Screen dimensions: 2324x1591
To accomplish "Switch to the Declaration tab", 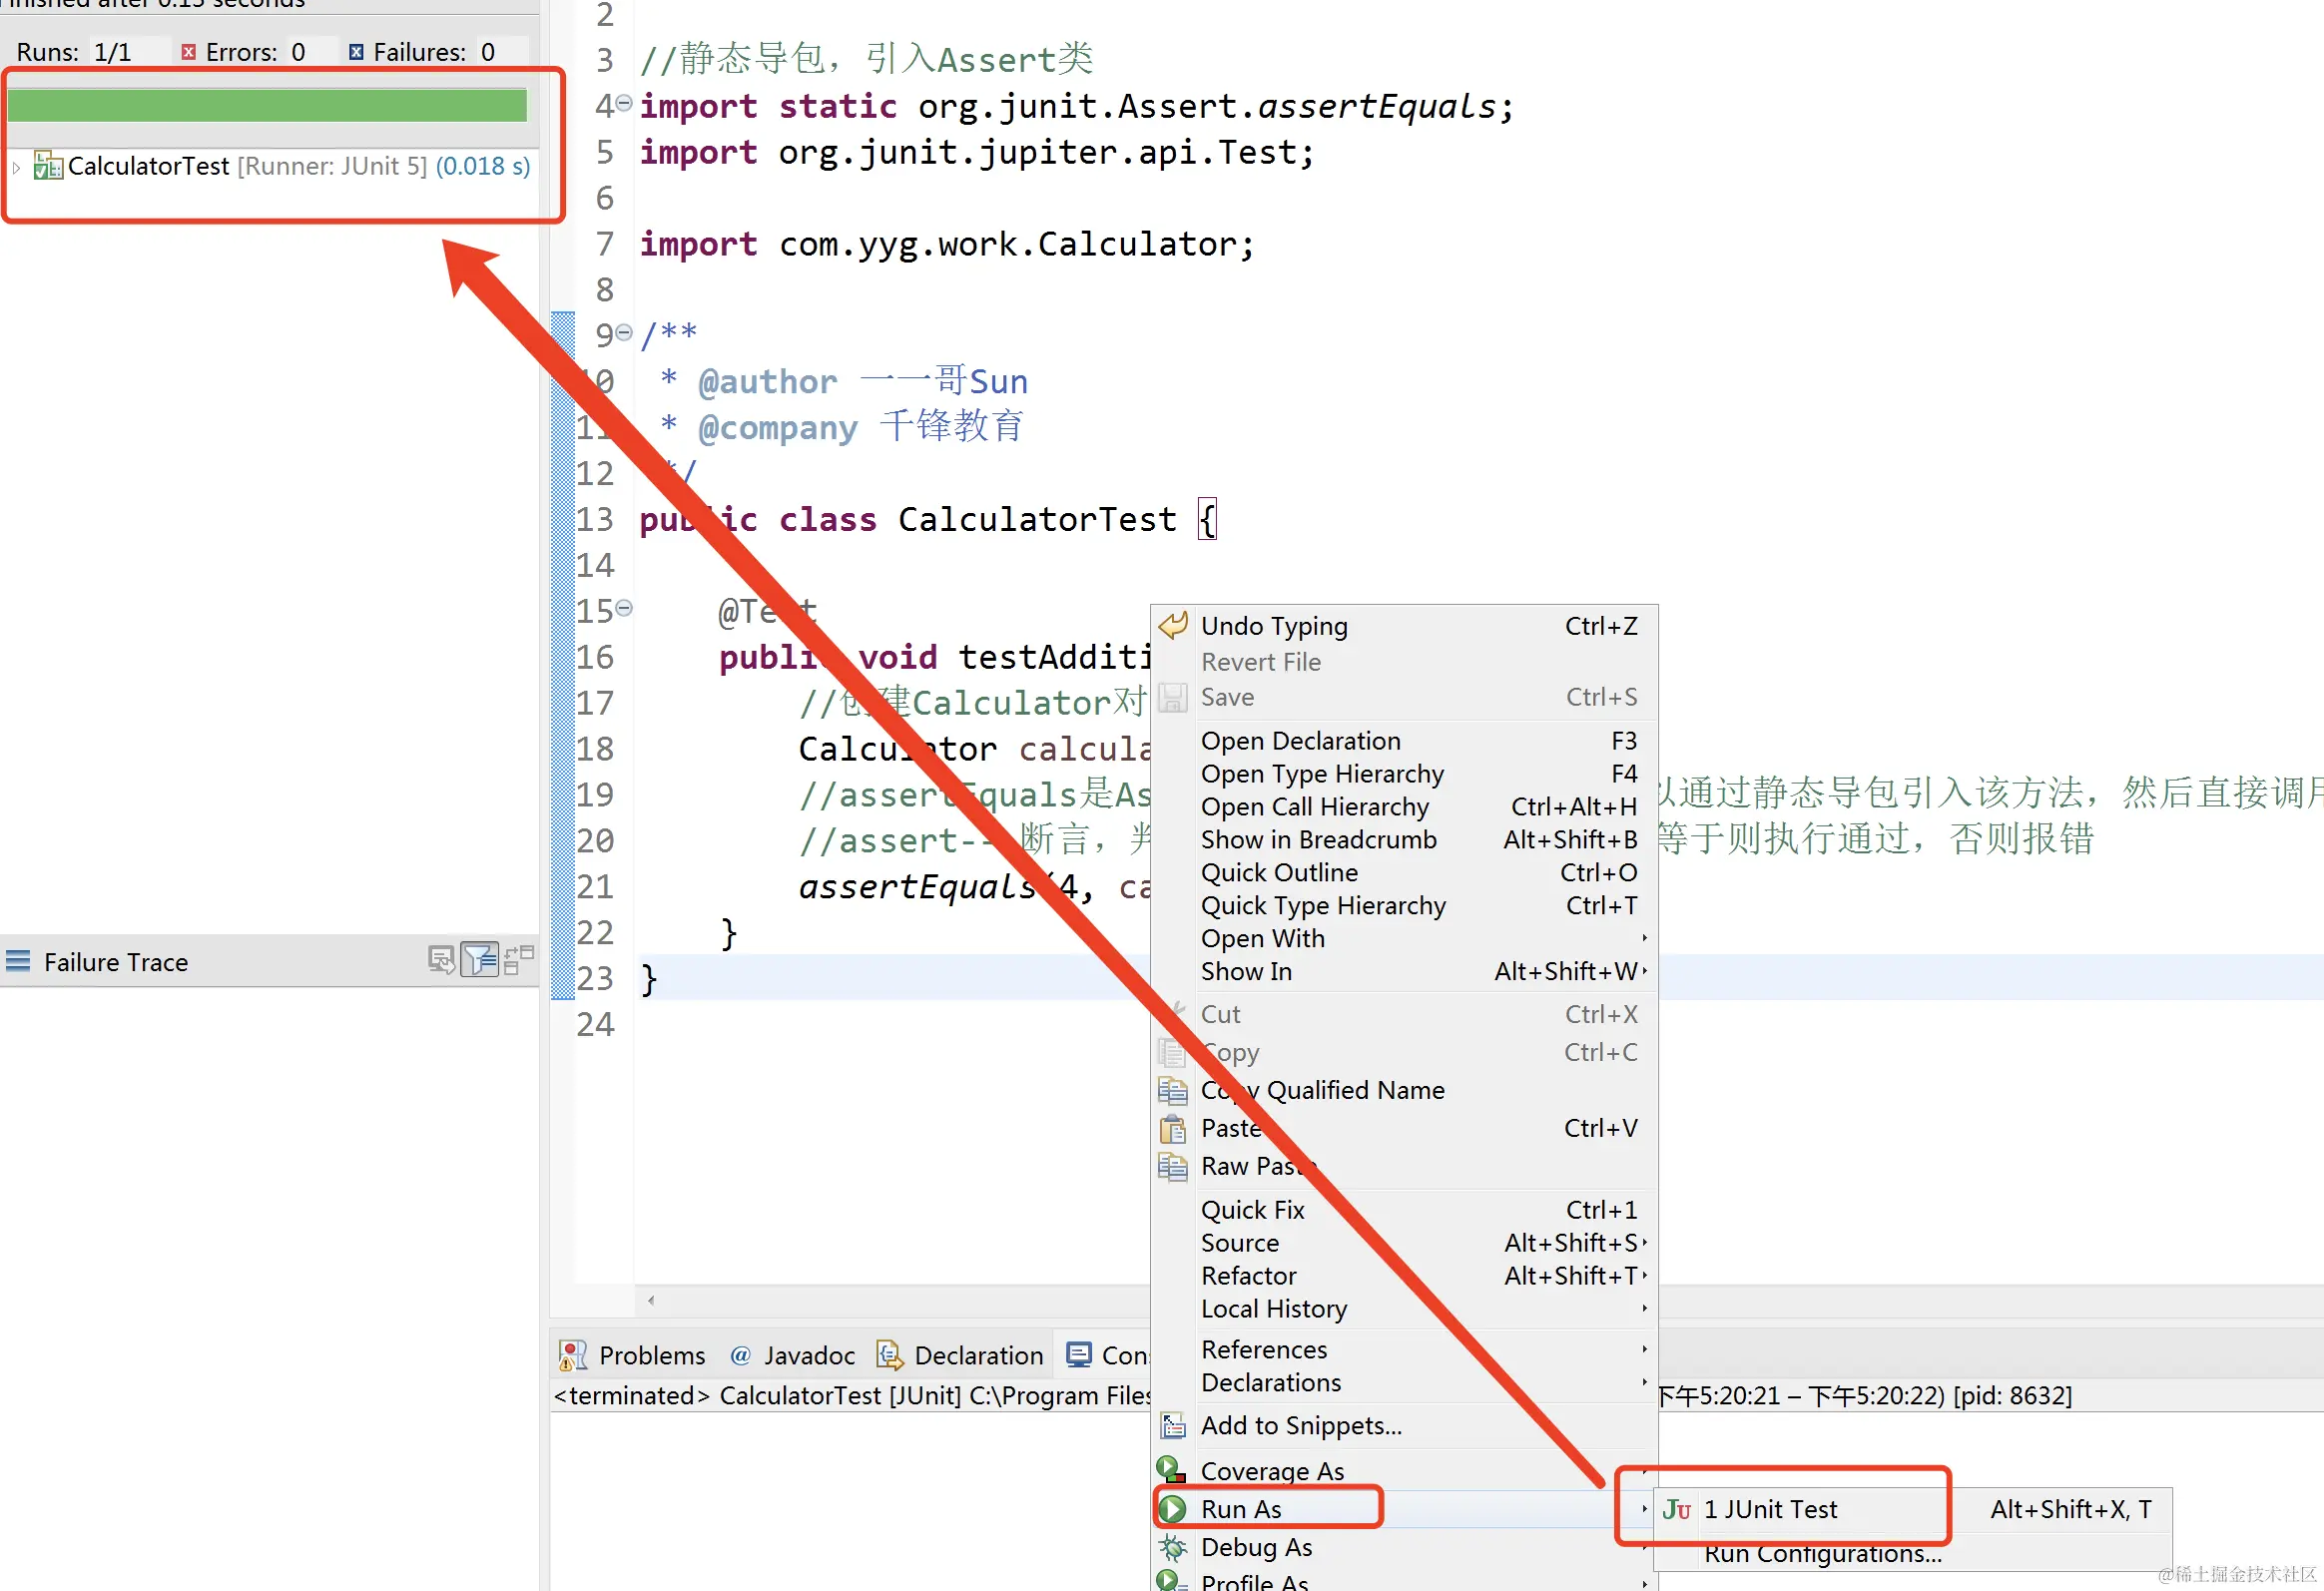I will coord(960,1356).
